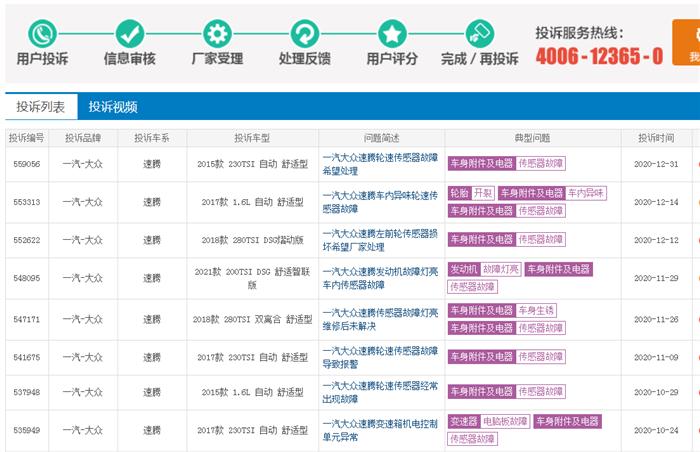
Task: Click complaint number 559056
Action: [x=27, y=164]
